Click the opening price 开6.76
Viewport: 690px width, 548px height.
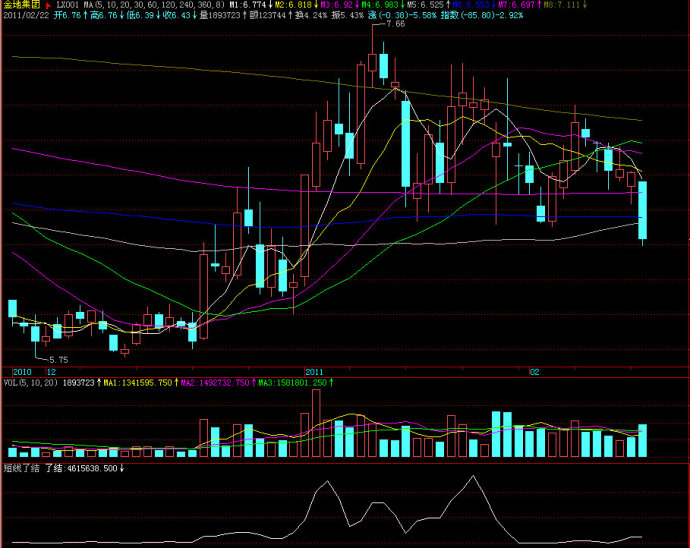[x=67, y=15]
